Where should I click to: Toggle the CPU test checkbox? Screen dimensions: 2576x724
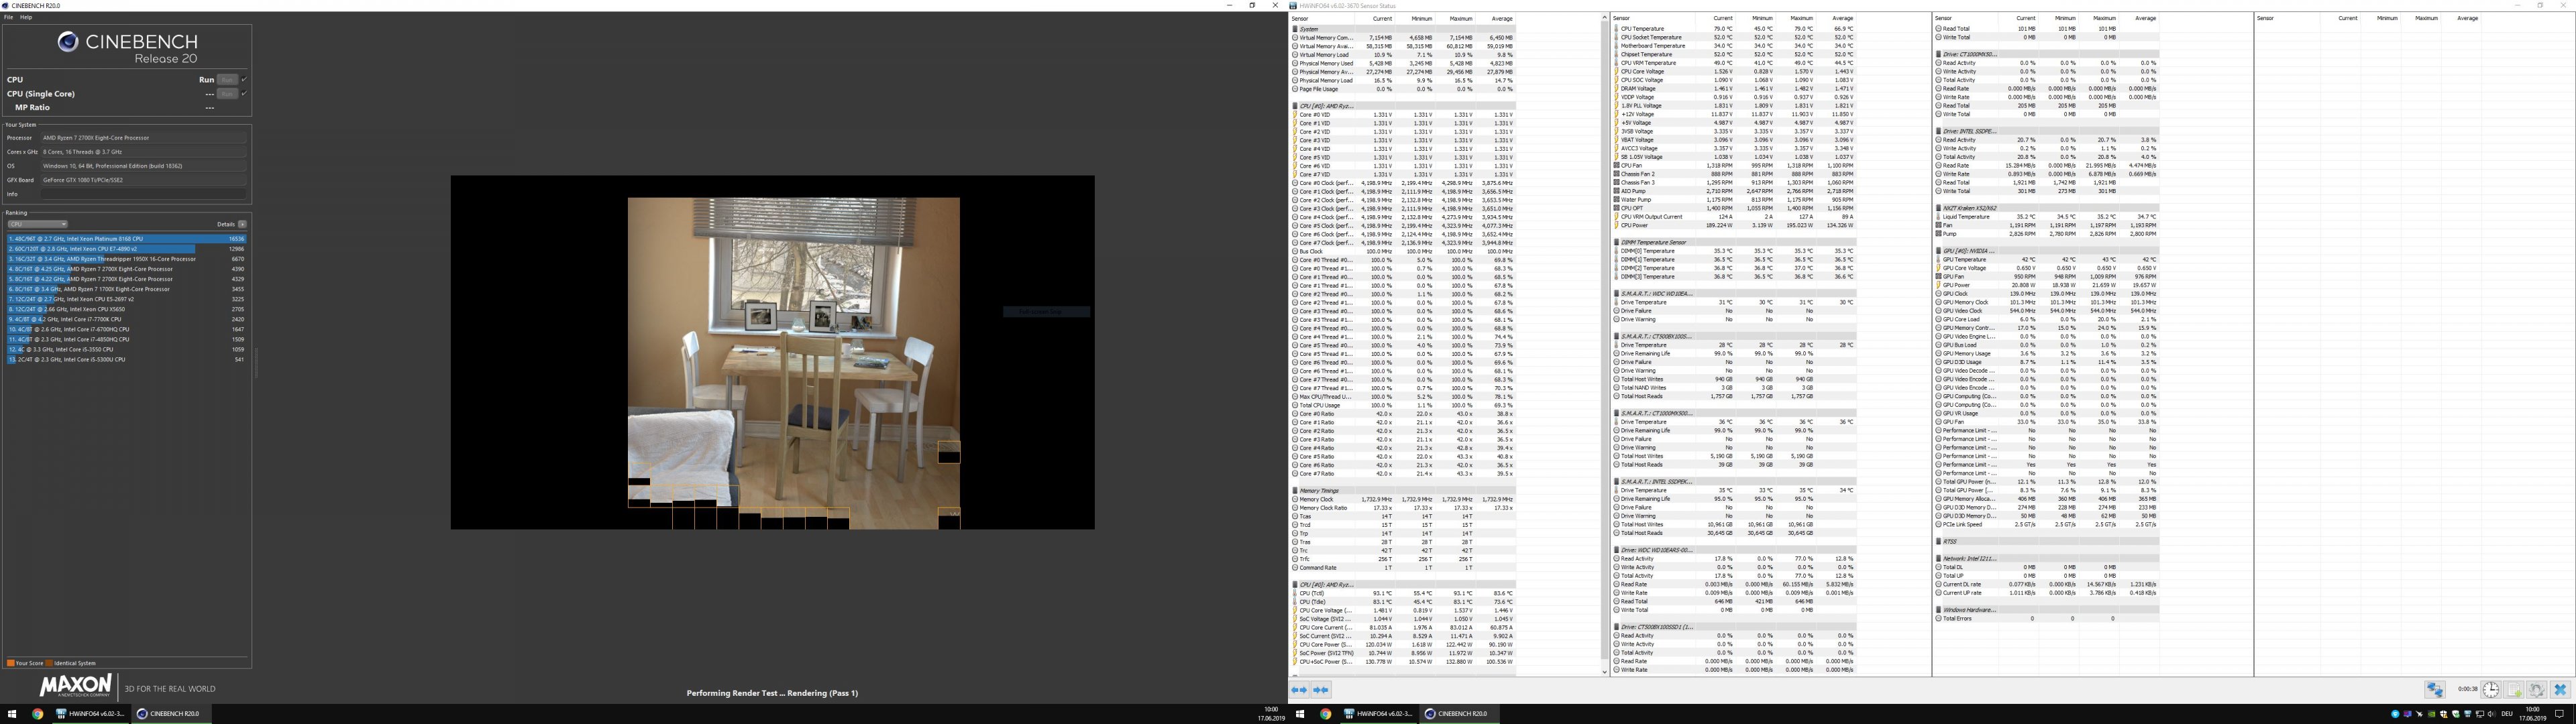(244, 80)
